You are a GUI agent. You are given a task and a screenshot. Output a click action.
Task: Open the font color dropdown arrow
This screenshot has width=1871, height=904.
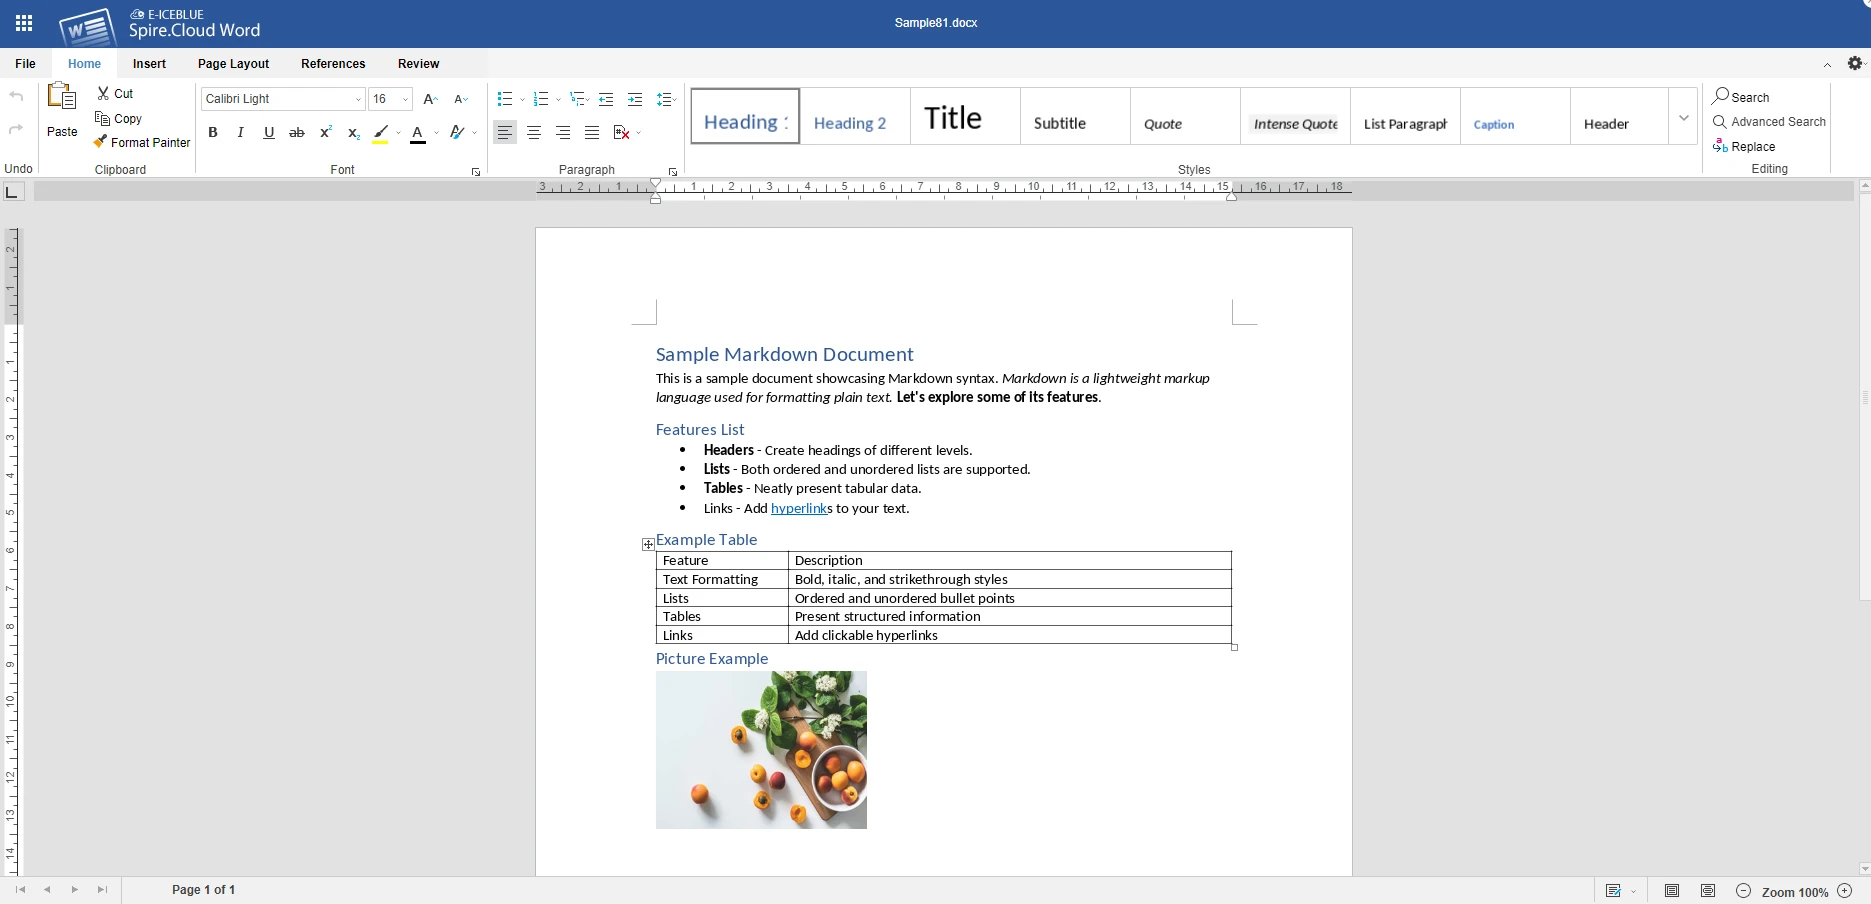(x=436, y=132)
